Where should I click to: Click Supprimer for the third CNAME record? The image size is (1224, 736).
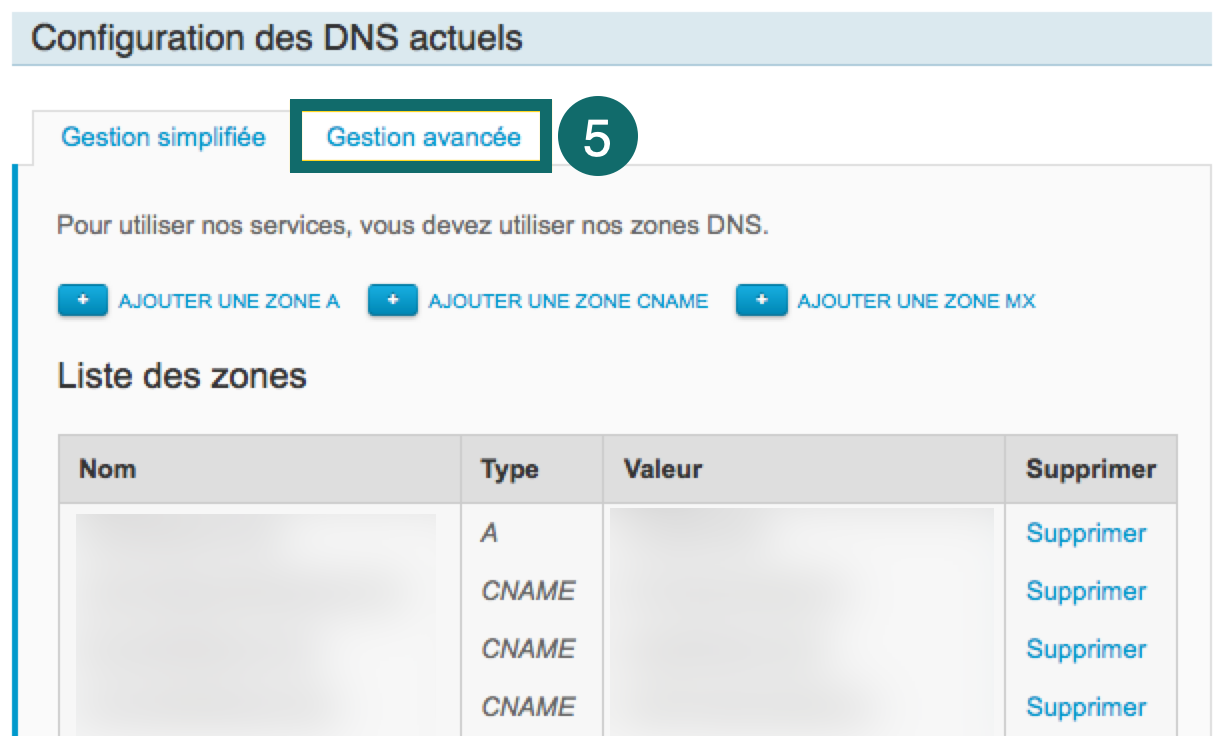1086,707
